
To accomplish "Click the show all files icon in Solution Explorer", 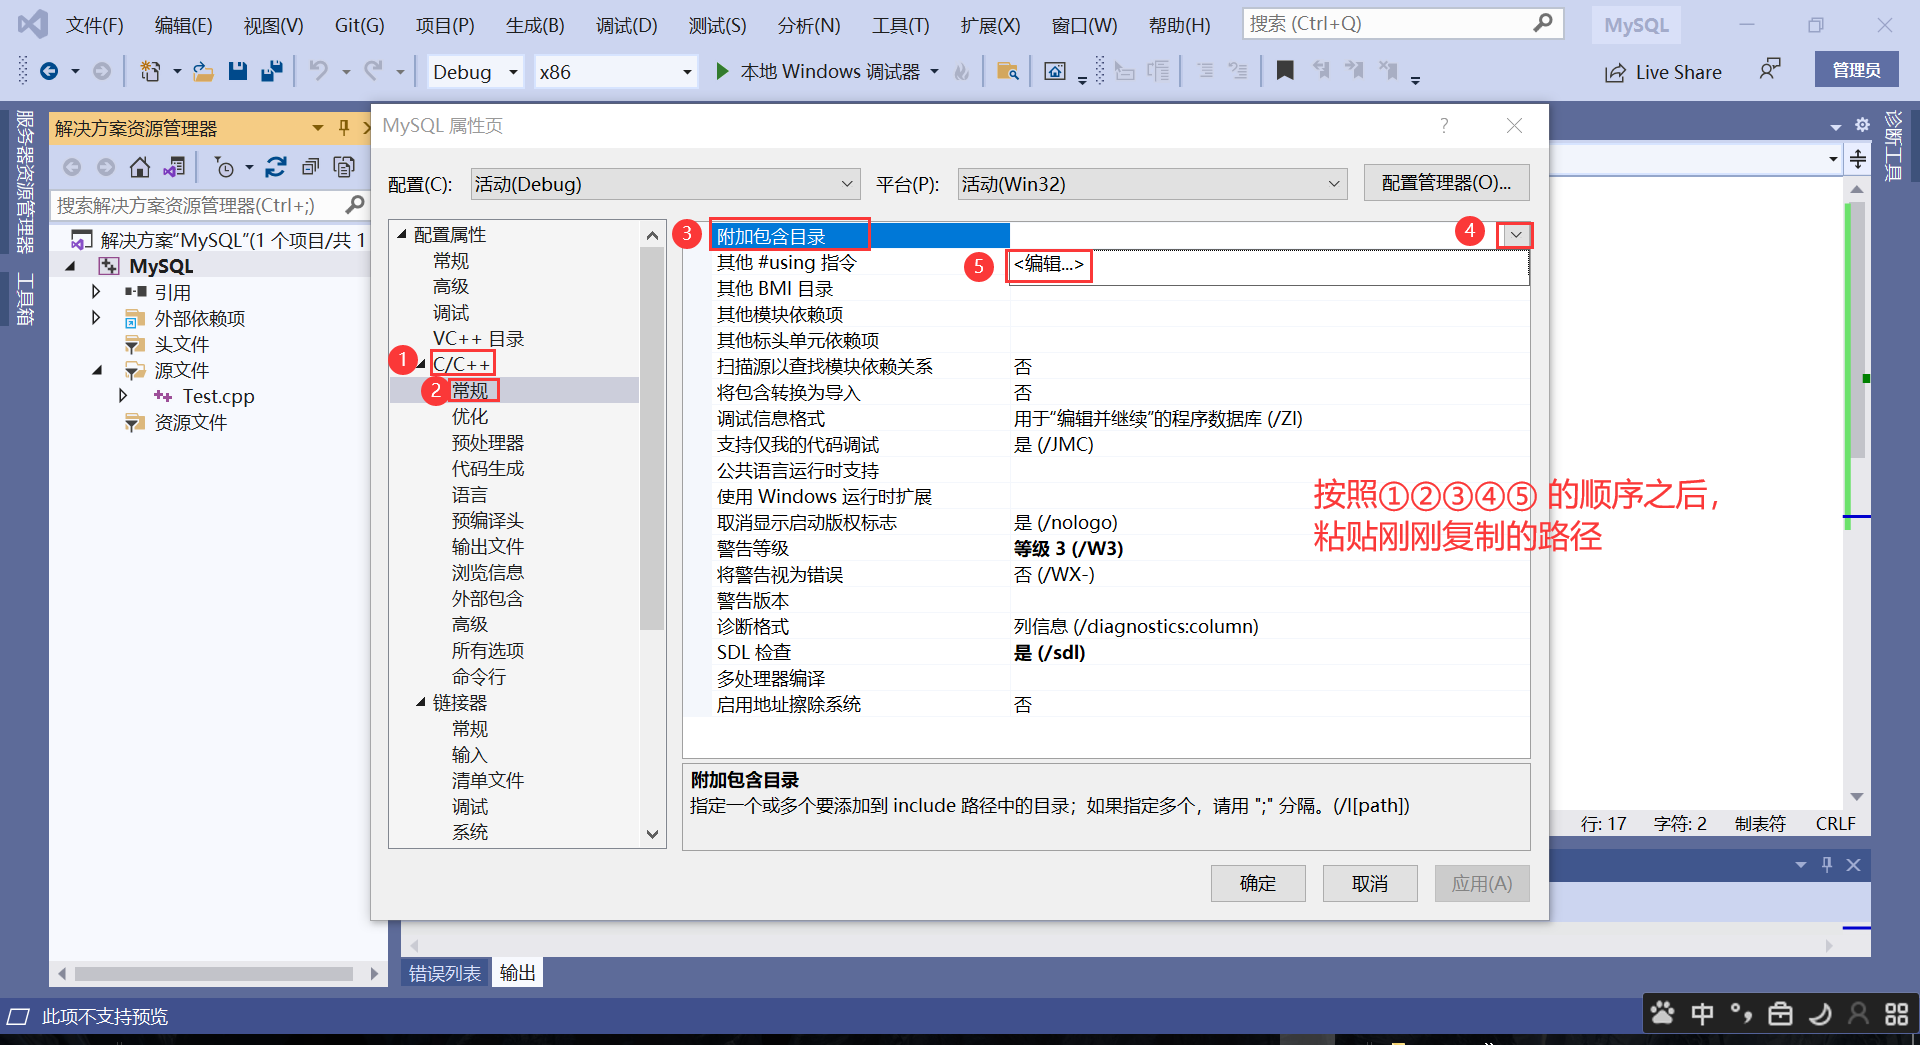I will tap(344, 167).
